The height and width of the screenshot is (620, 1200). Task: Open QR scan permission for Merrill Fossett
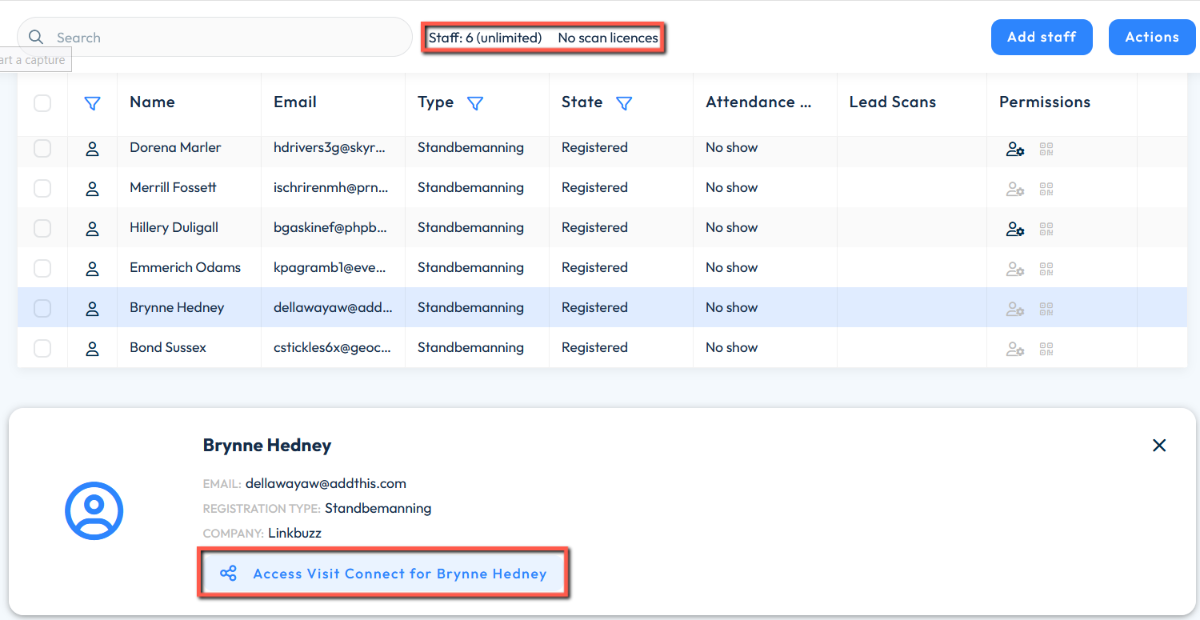(1047, 189)
